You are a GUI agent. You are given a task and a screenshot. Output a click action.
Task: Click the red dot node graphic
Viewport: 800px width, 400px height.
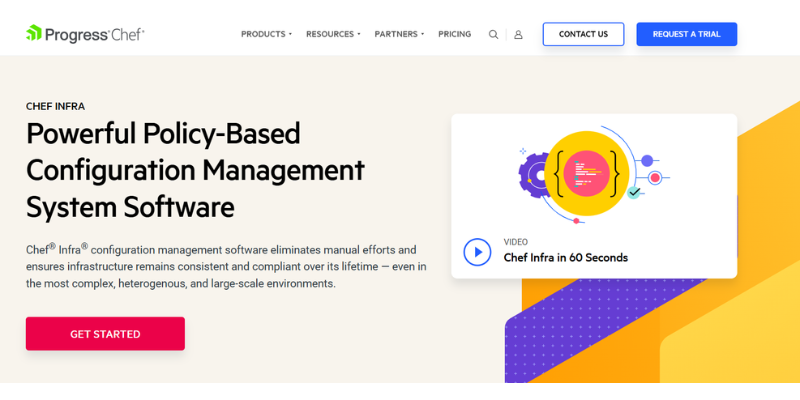(655, 178)
